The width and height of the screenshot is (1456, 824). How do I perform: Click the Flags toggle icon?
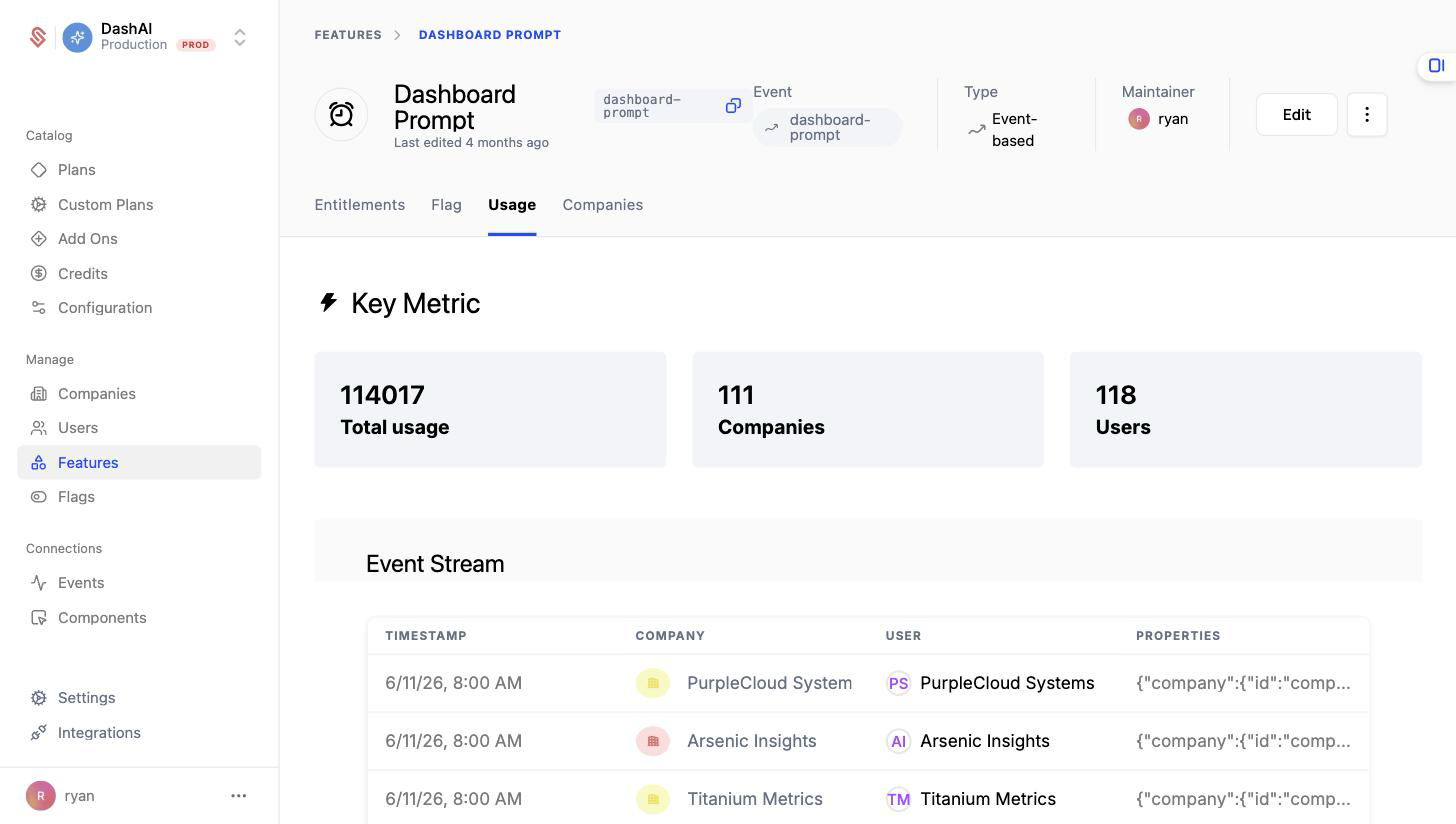(x=39, y=497)
